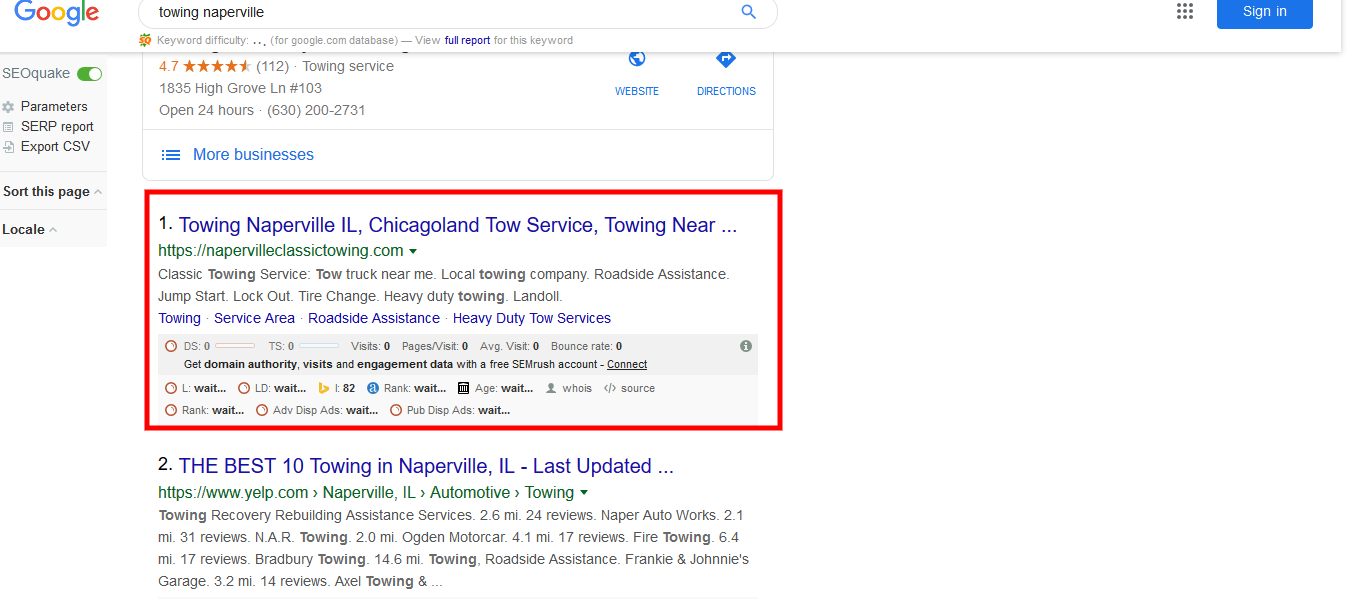The width and height of the screenshot is (1350, 599).
Task: Open dropdown arrow next to the yelp.com URL
Action: coord(584,493)
